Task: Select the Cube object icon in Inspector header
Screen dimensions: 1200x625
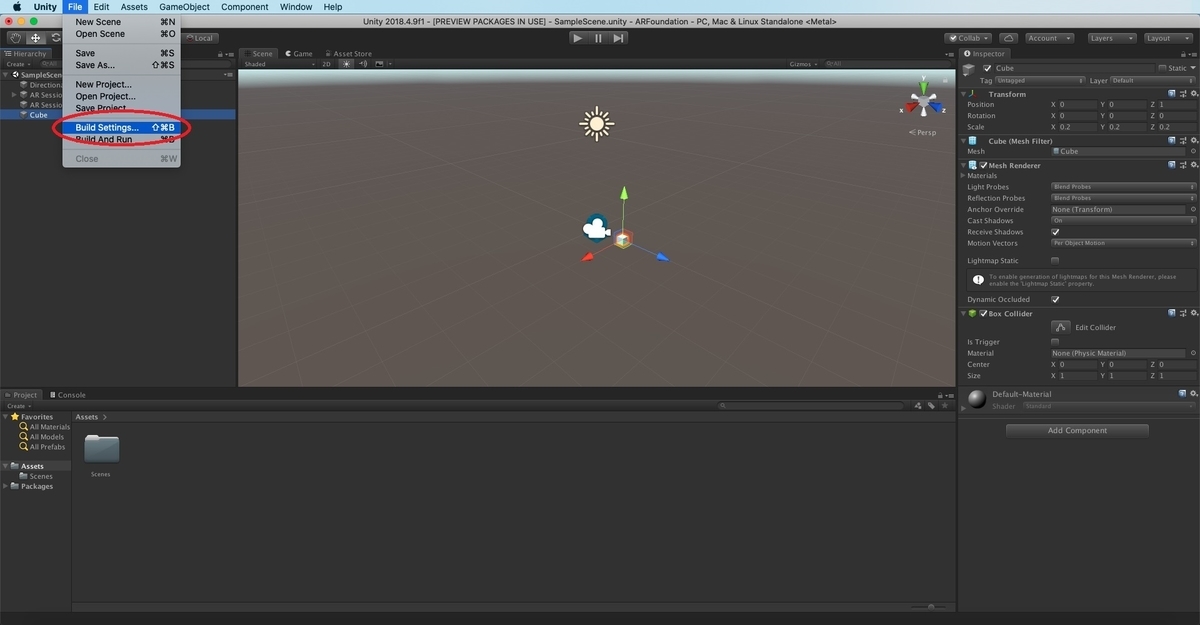Action: click(969, 69)
